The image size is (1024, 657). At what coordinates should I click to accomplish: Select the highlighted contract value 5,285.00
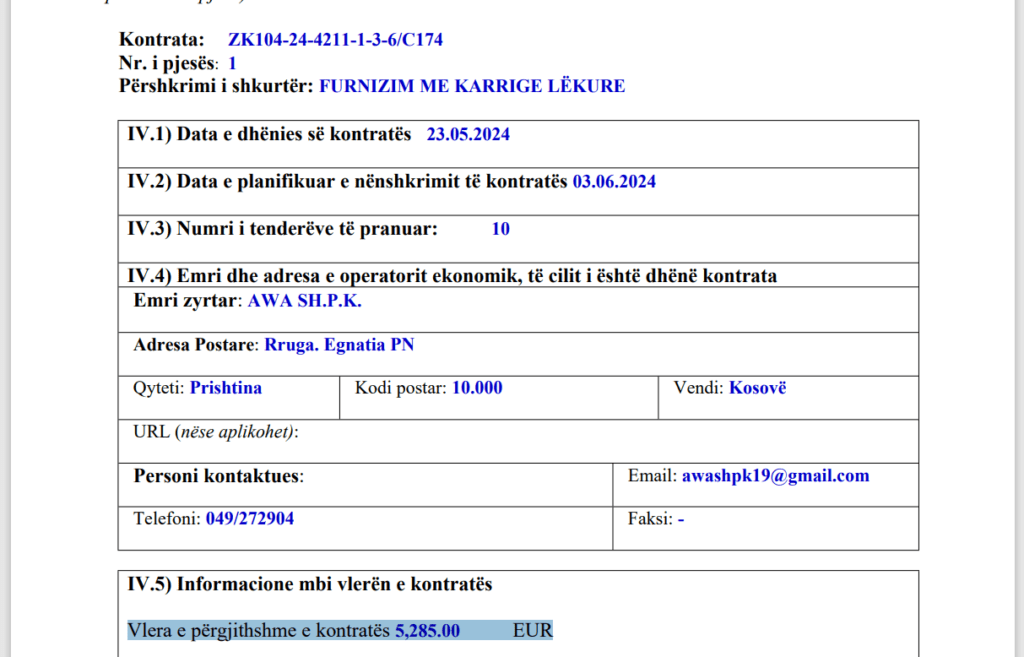coord(427,630)
